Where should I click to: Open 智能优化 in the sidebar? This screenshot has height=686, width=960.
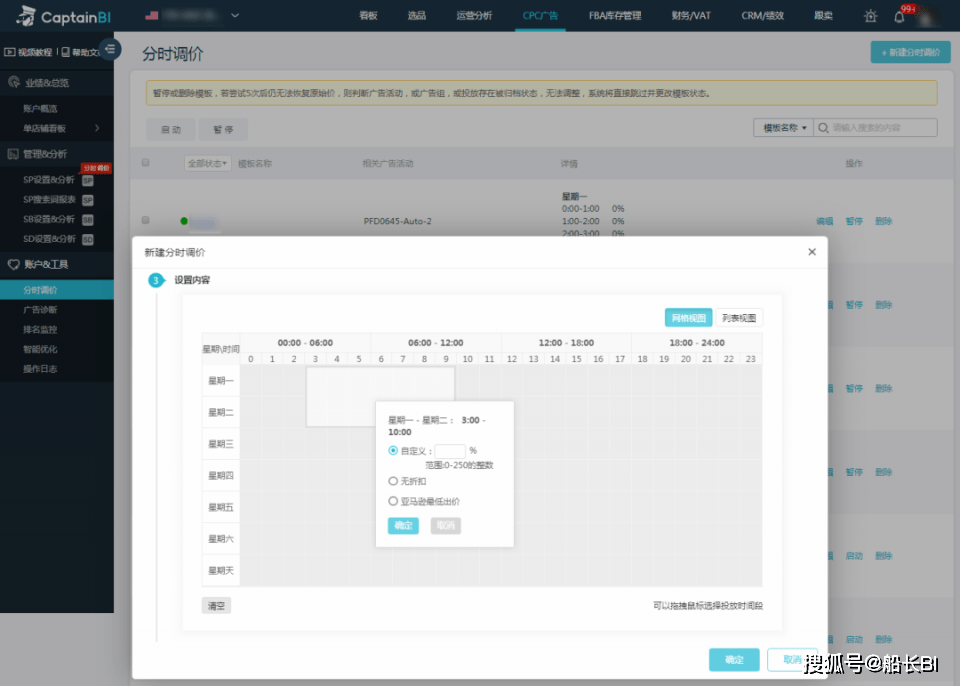tap(40, 349)
